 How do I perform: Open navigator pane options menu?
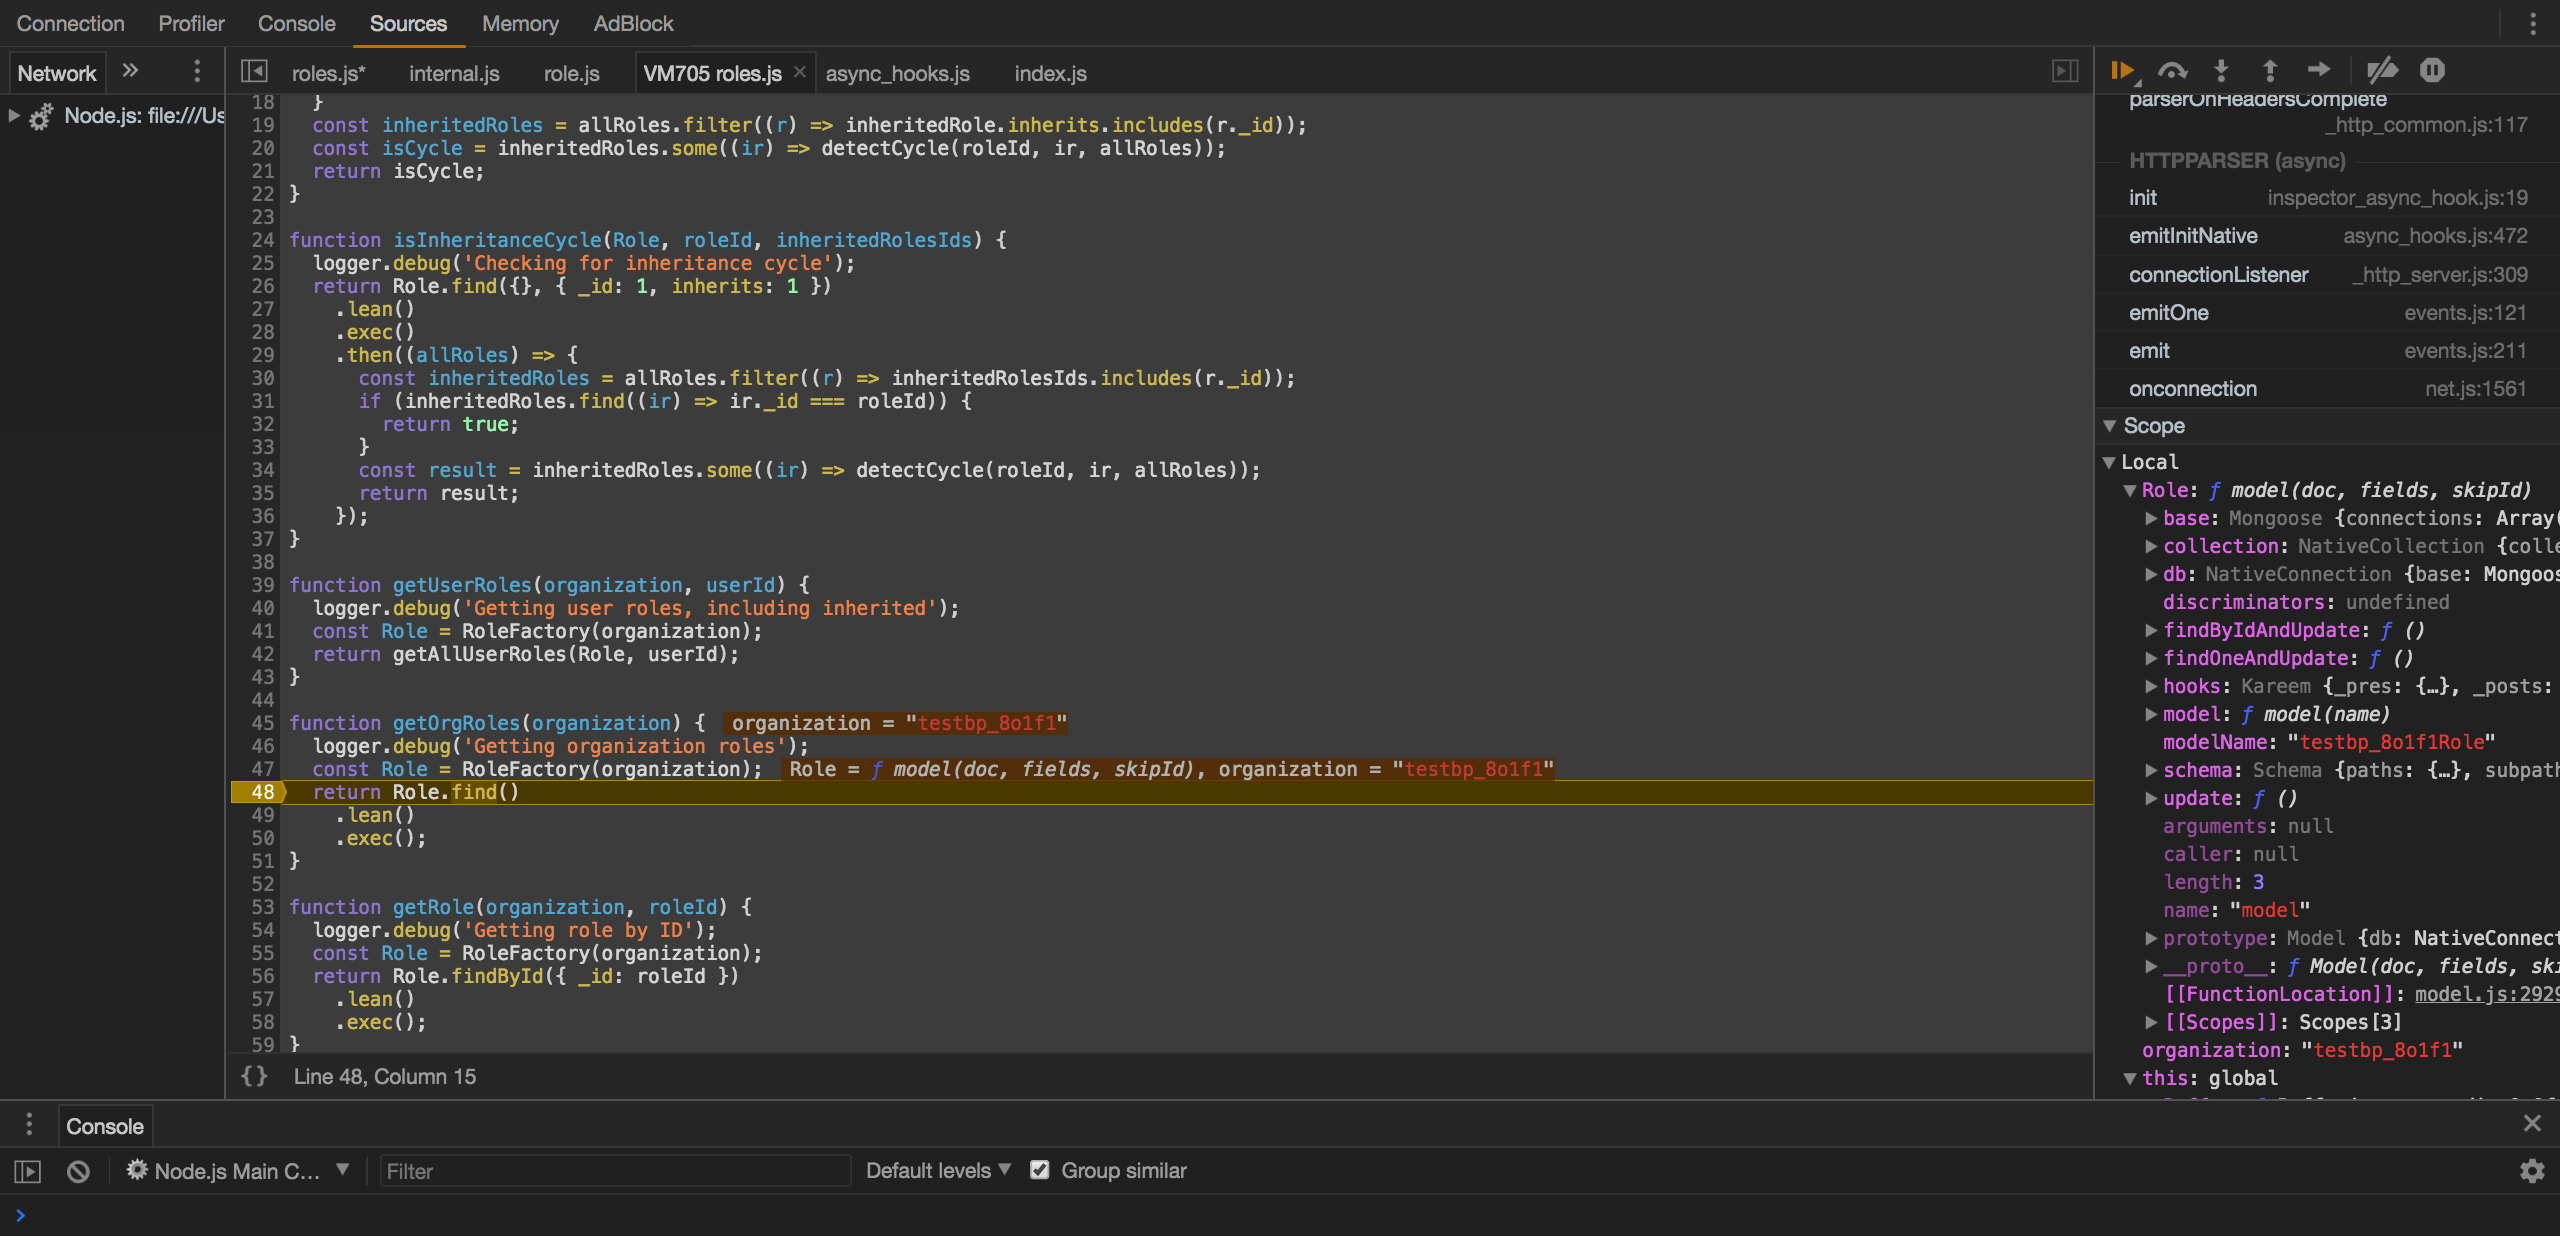click(x=197, y=72)
